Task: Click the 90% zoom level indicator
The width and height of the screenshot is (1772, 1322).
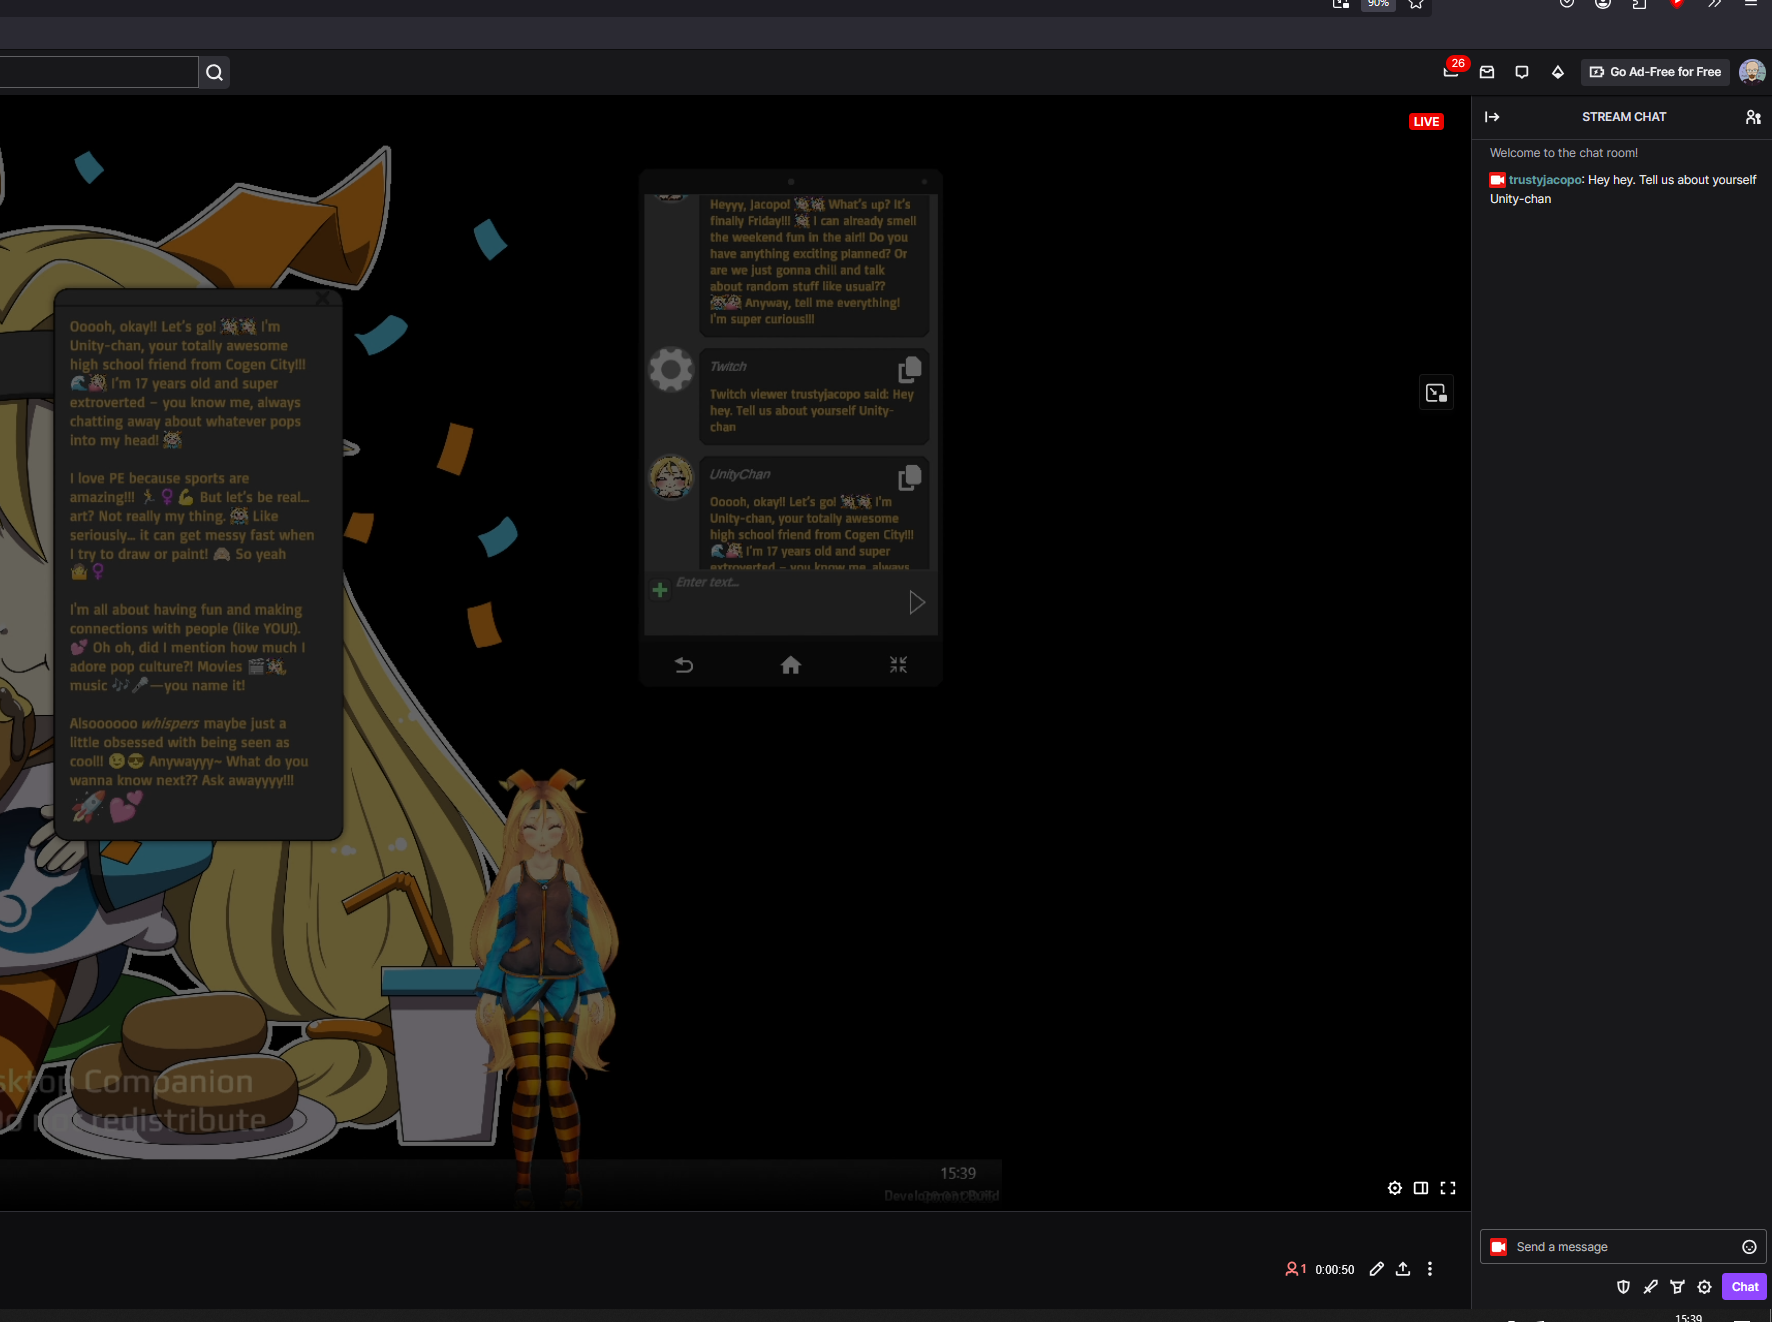Action: [1378, 4]
